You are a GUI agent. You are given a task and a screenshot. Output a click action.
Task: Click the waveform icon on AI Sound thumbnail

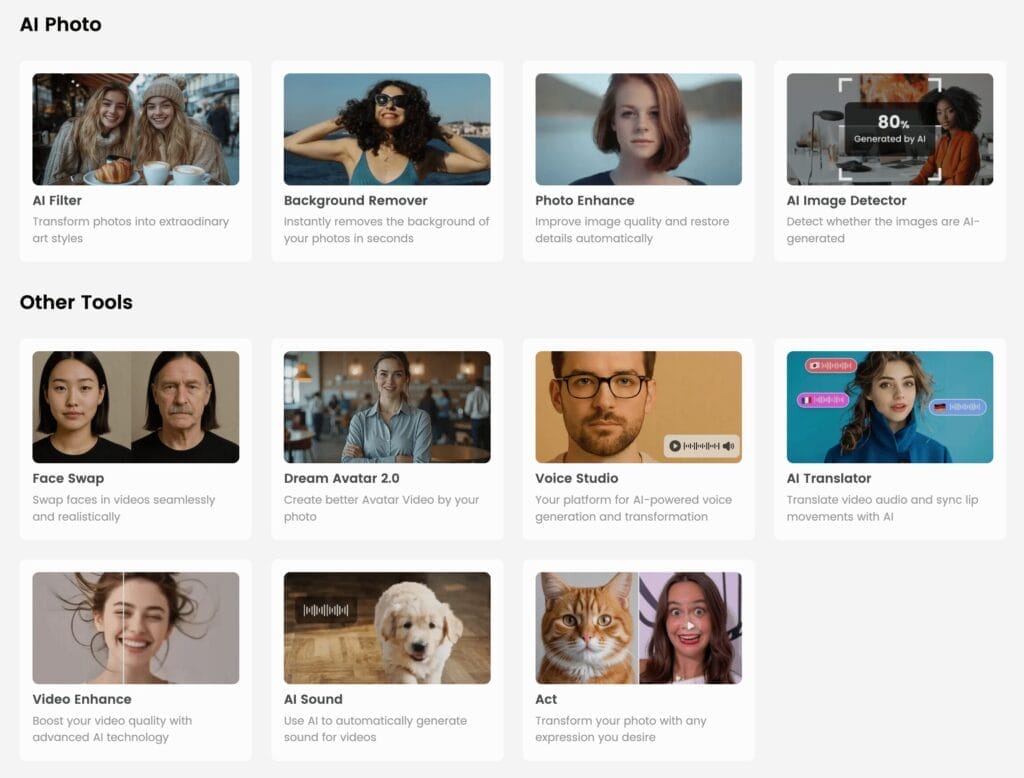pos(325,610)
